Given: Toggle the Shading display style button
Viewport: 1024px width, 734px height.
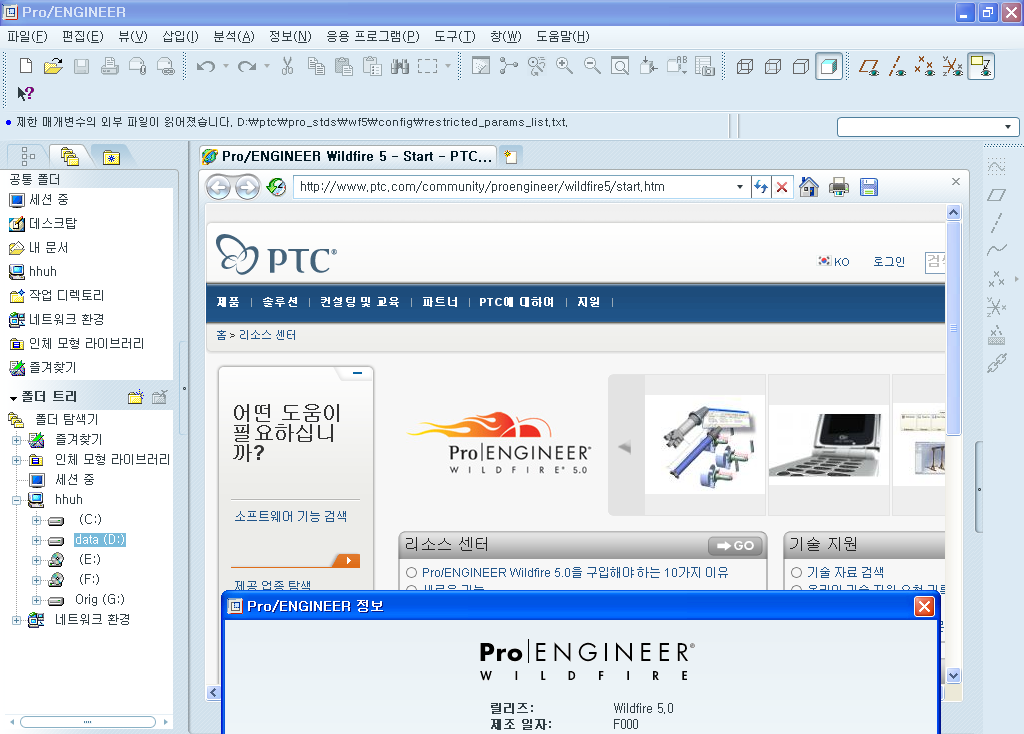Looking at the screenshot, I should (x=829, y=66).
